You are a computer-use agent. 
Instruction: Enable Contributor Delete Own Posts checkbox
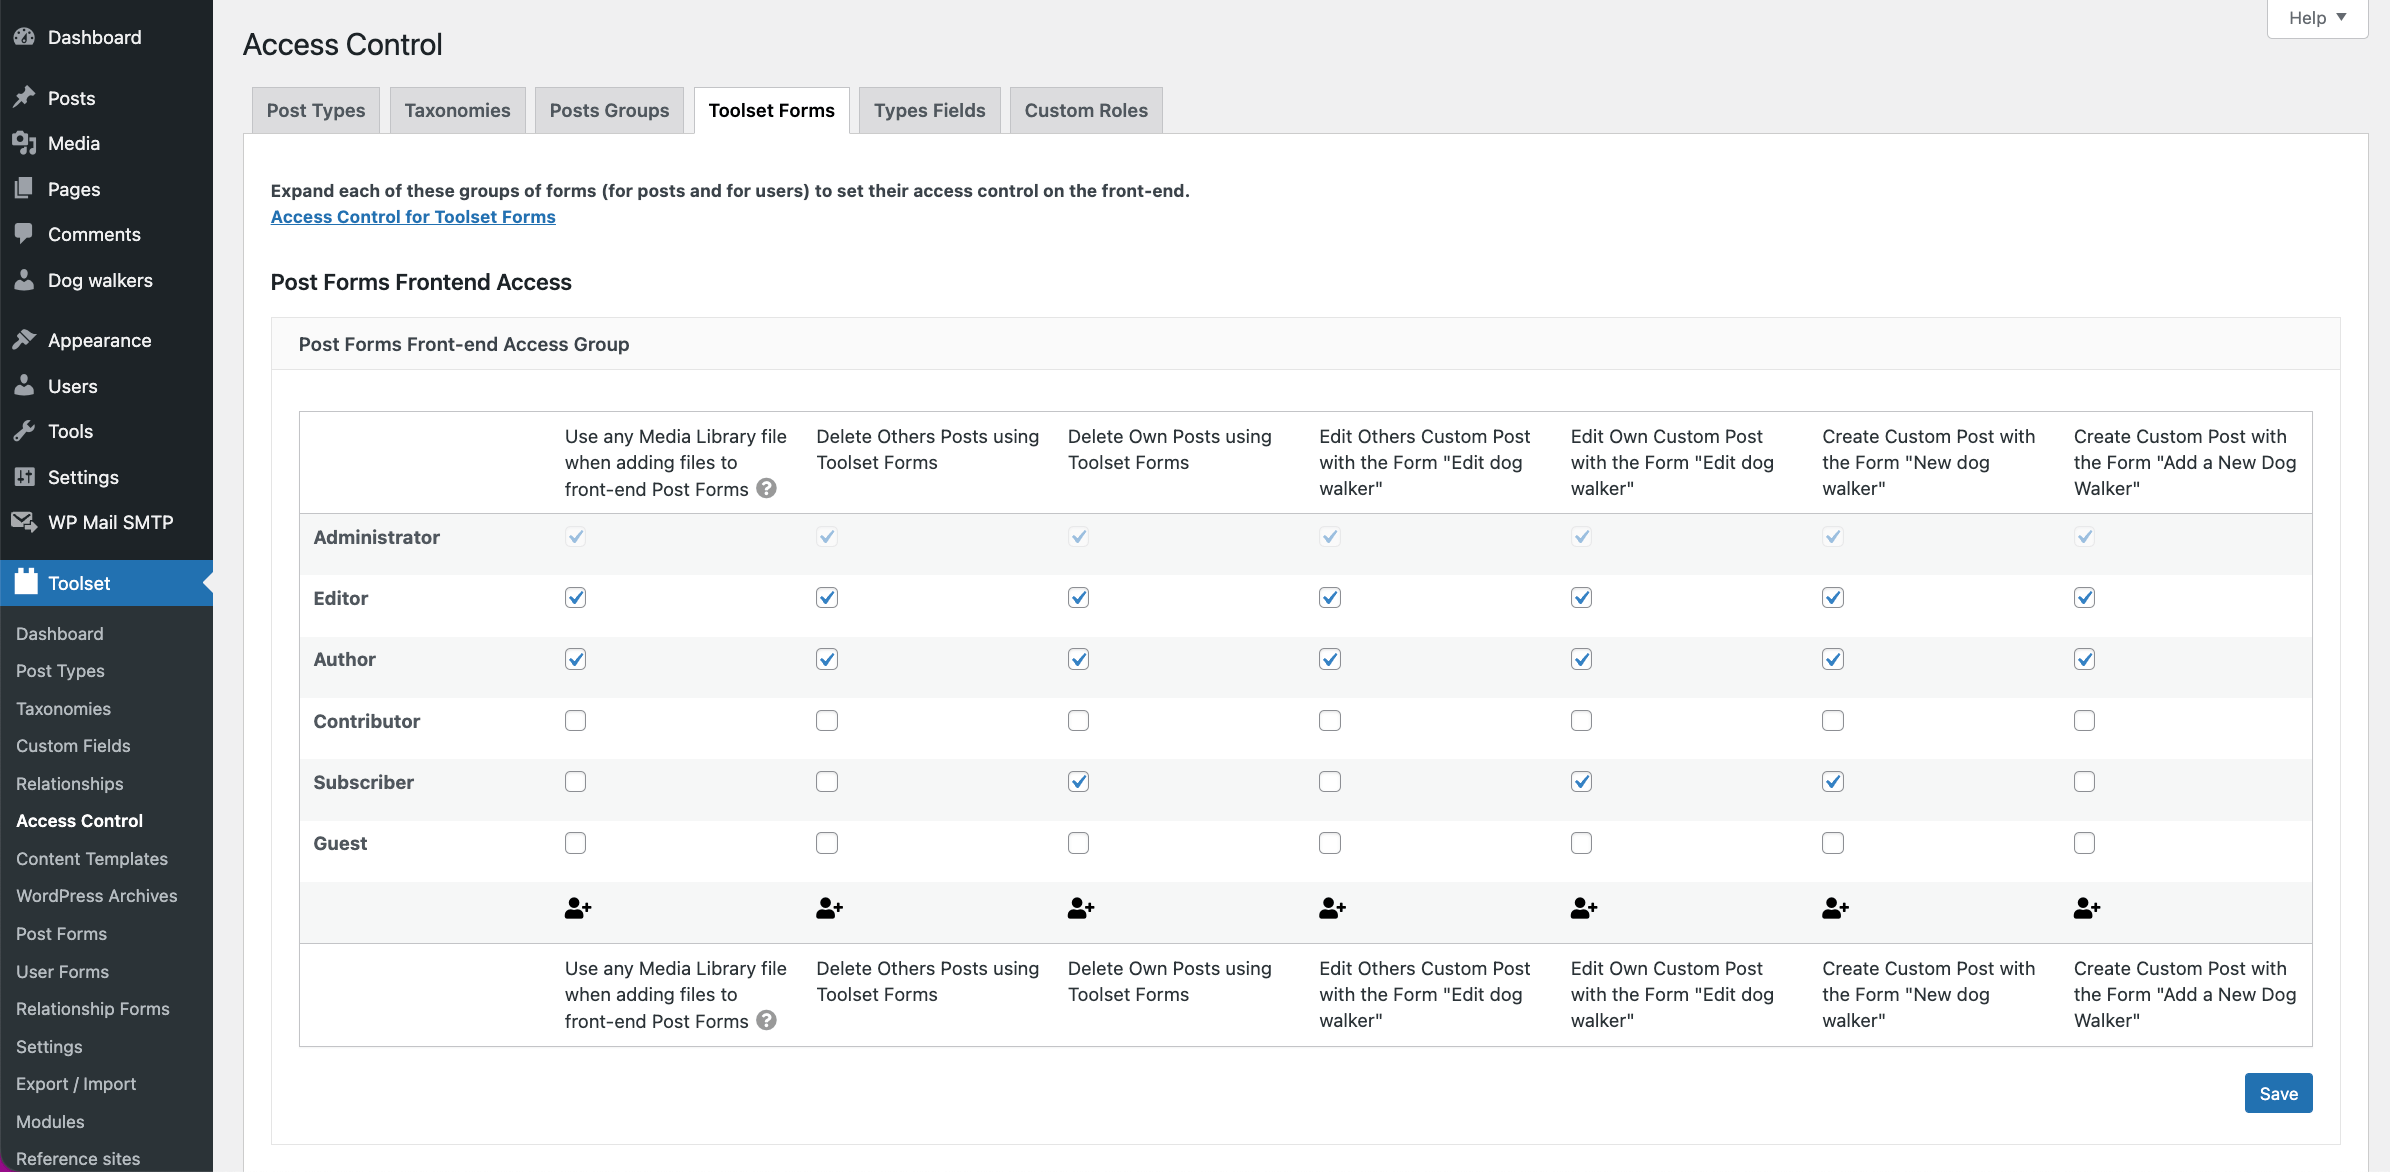click(x=1078, y=720)
